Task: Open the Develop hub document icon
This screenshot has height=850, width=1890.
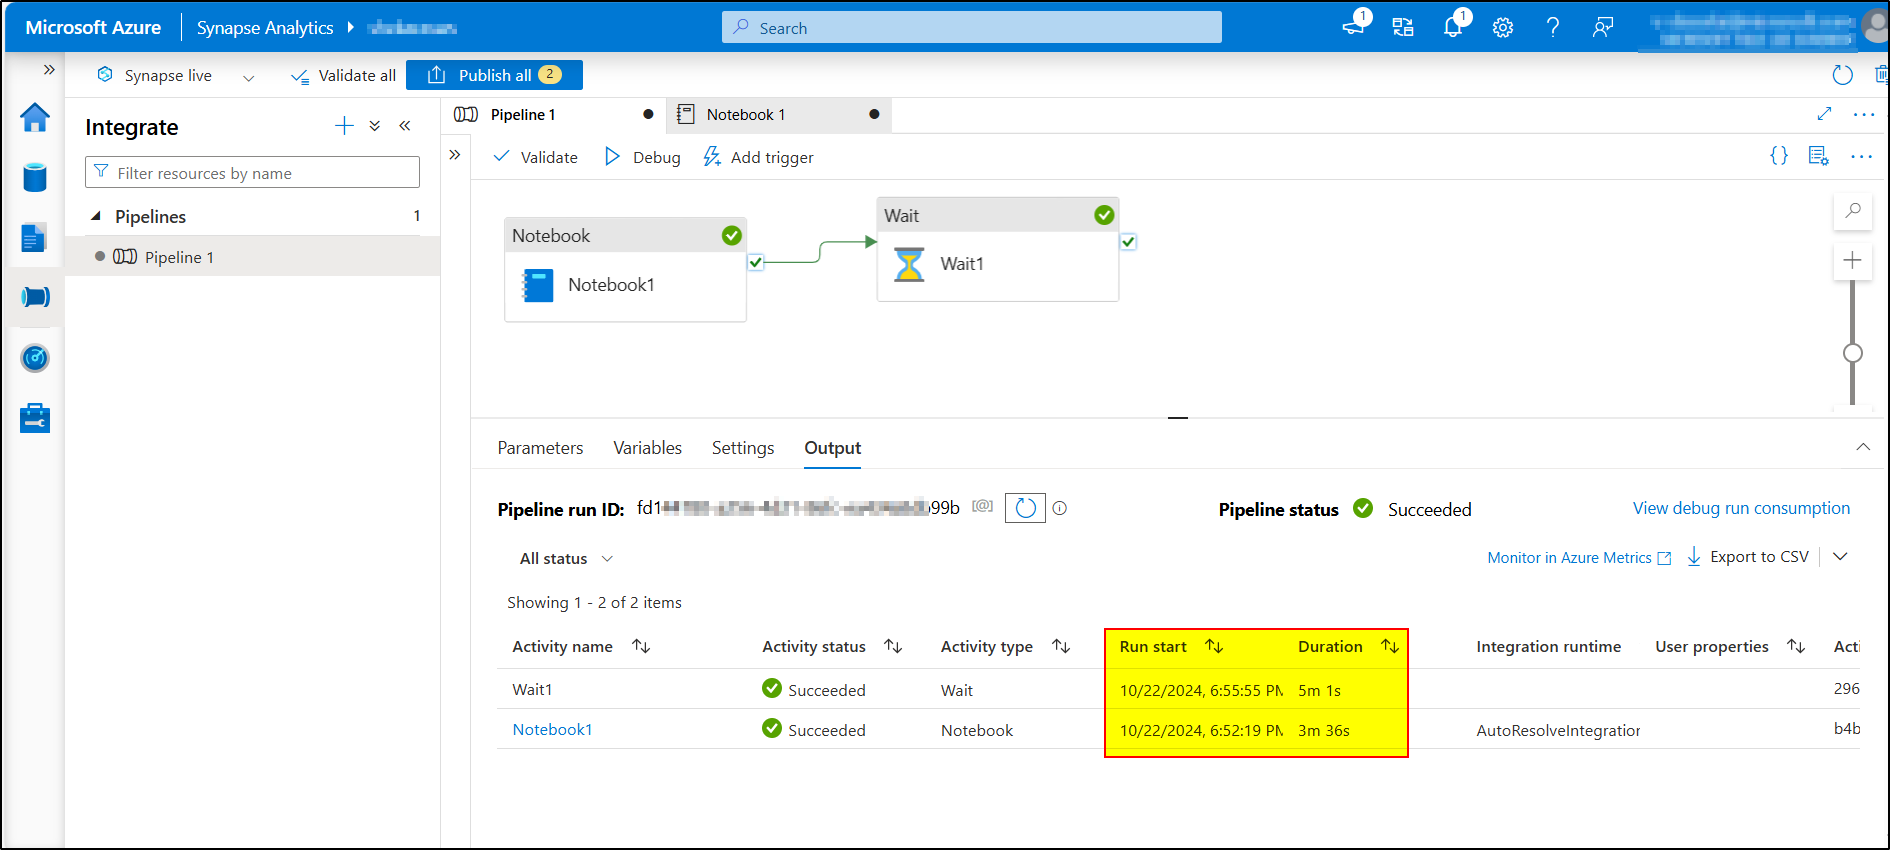Action: click(x=34, y=238)
